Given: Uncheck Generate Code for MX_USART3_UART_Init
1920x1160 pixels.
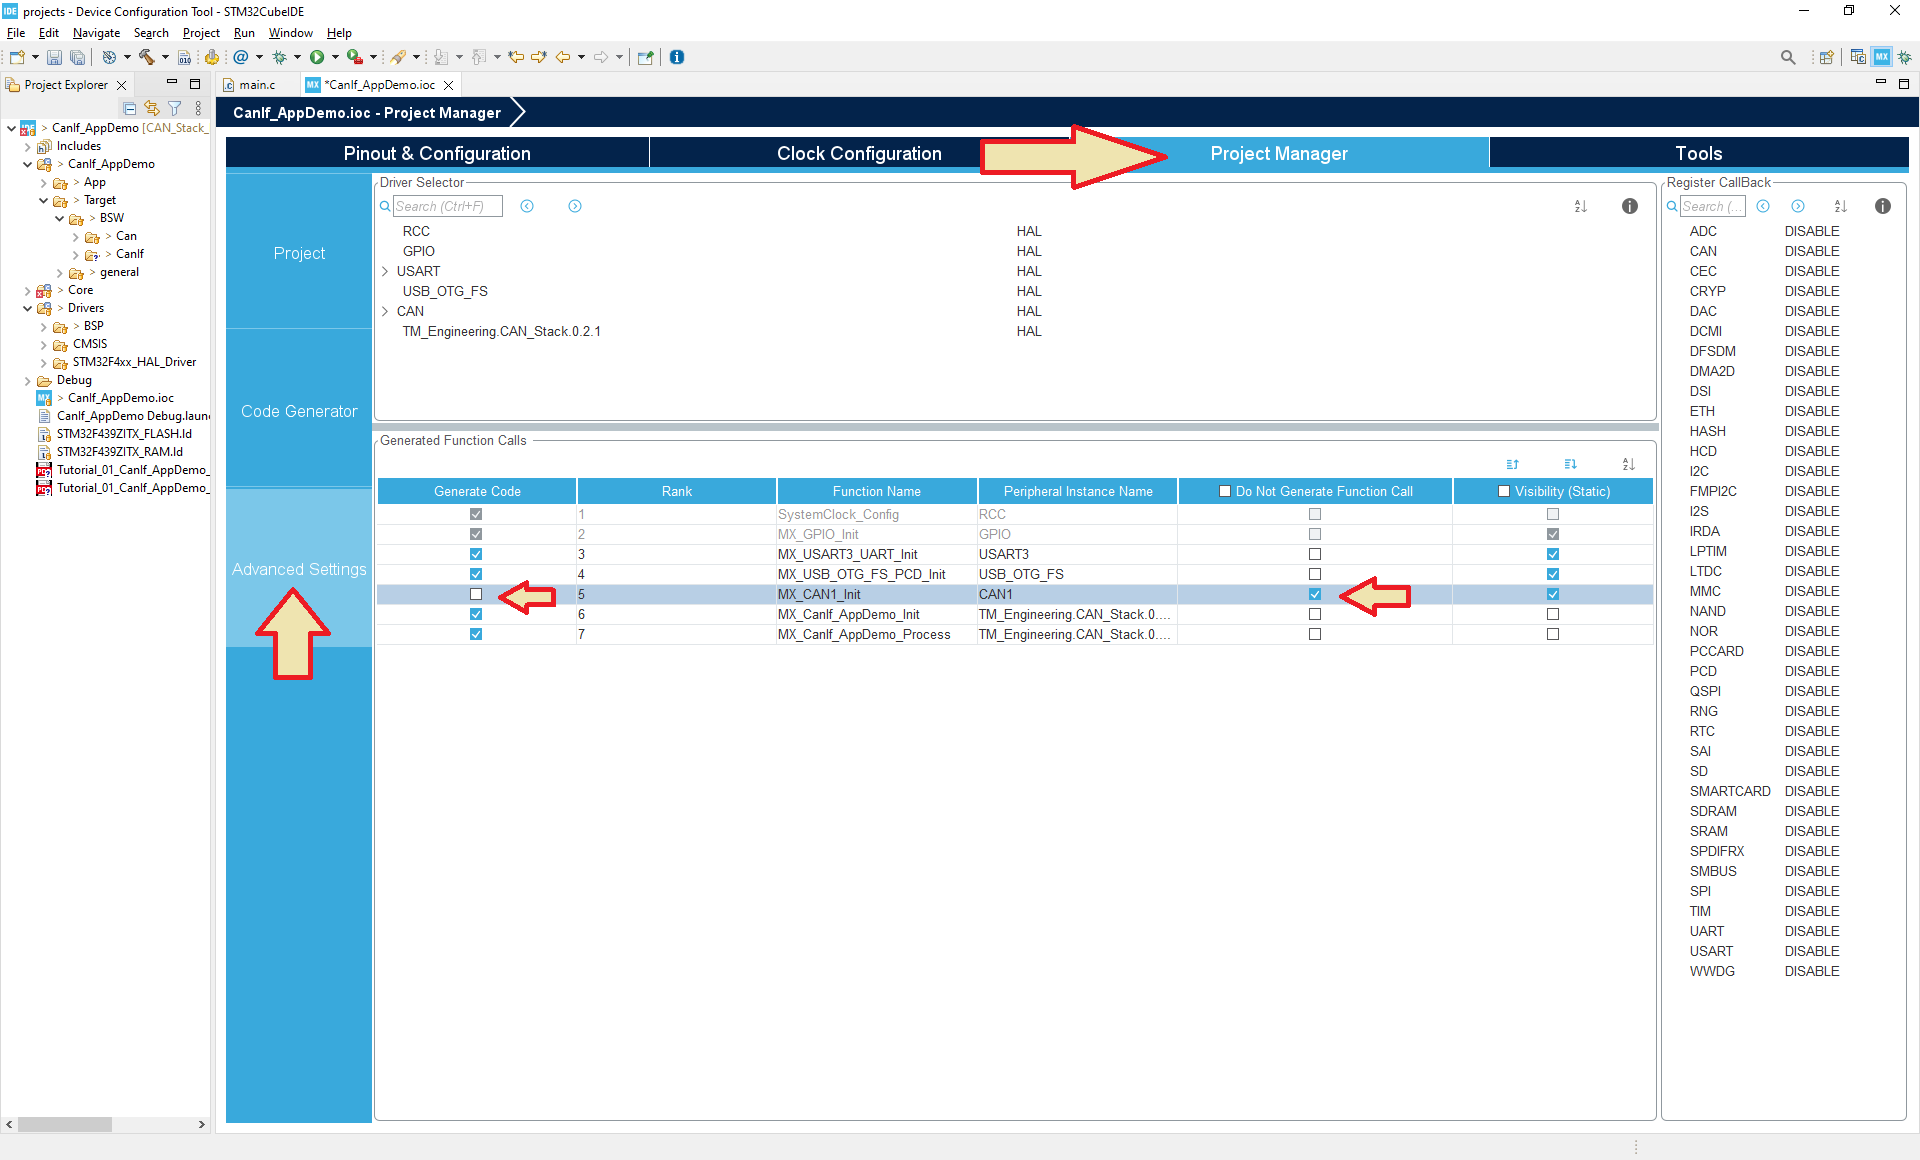Looking at the screenshot, I should [x=476, y=554].
